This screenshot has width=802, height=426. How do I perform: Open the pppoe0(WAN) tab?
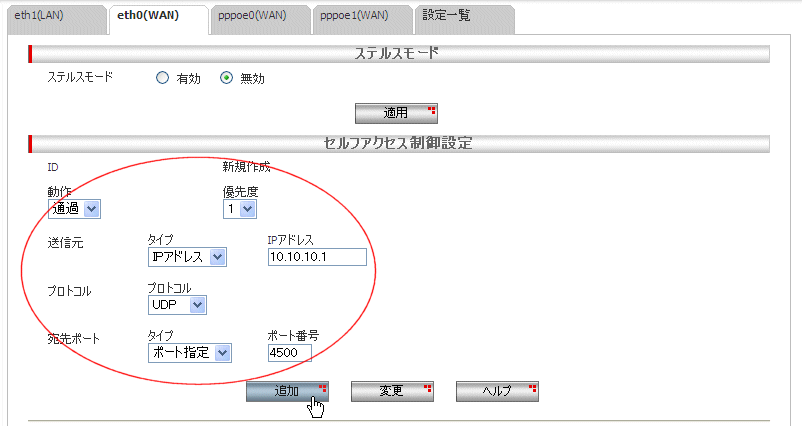pos(260,19)
